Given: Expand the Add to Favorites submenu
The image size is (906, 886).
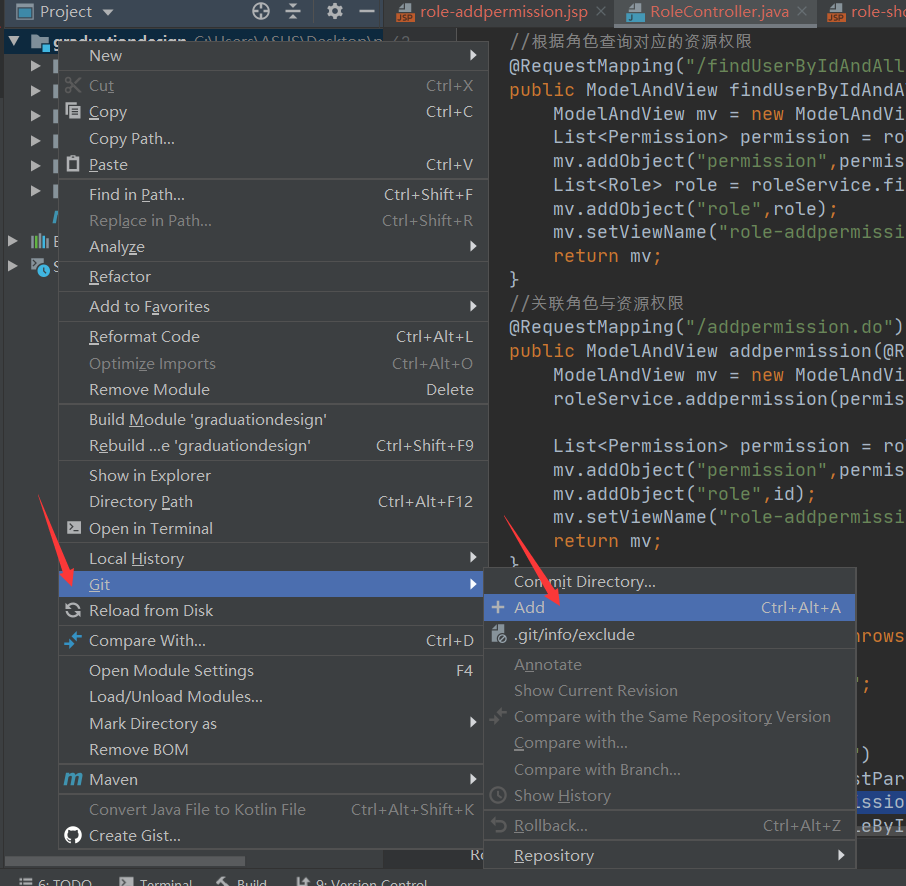Looking at the screenshot, I should tap(273, 307).
